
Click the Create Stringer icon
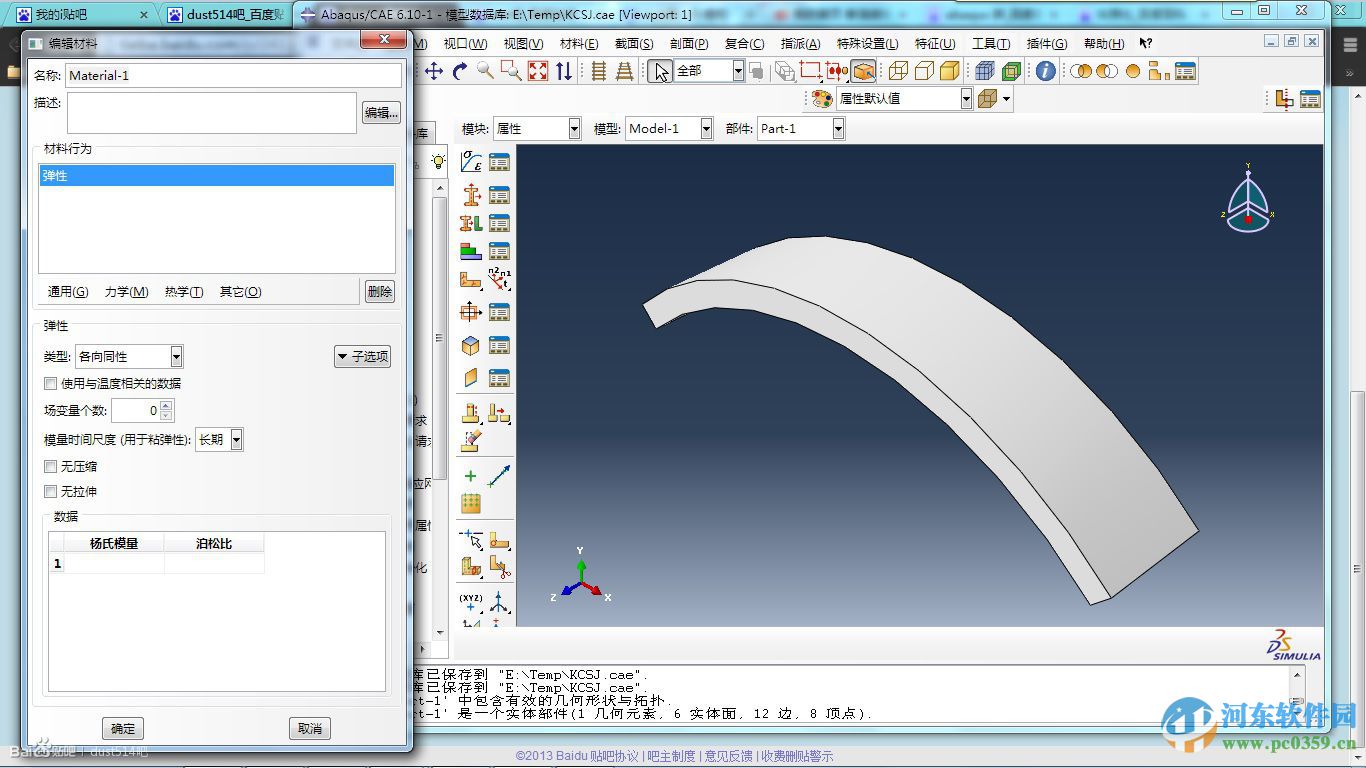coord(471,378)
